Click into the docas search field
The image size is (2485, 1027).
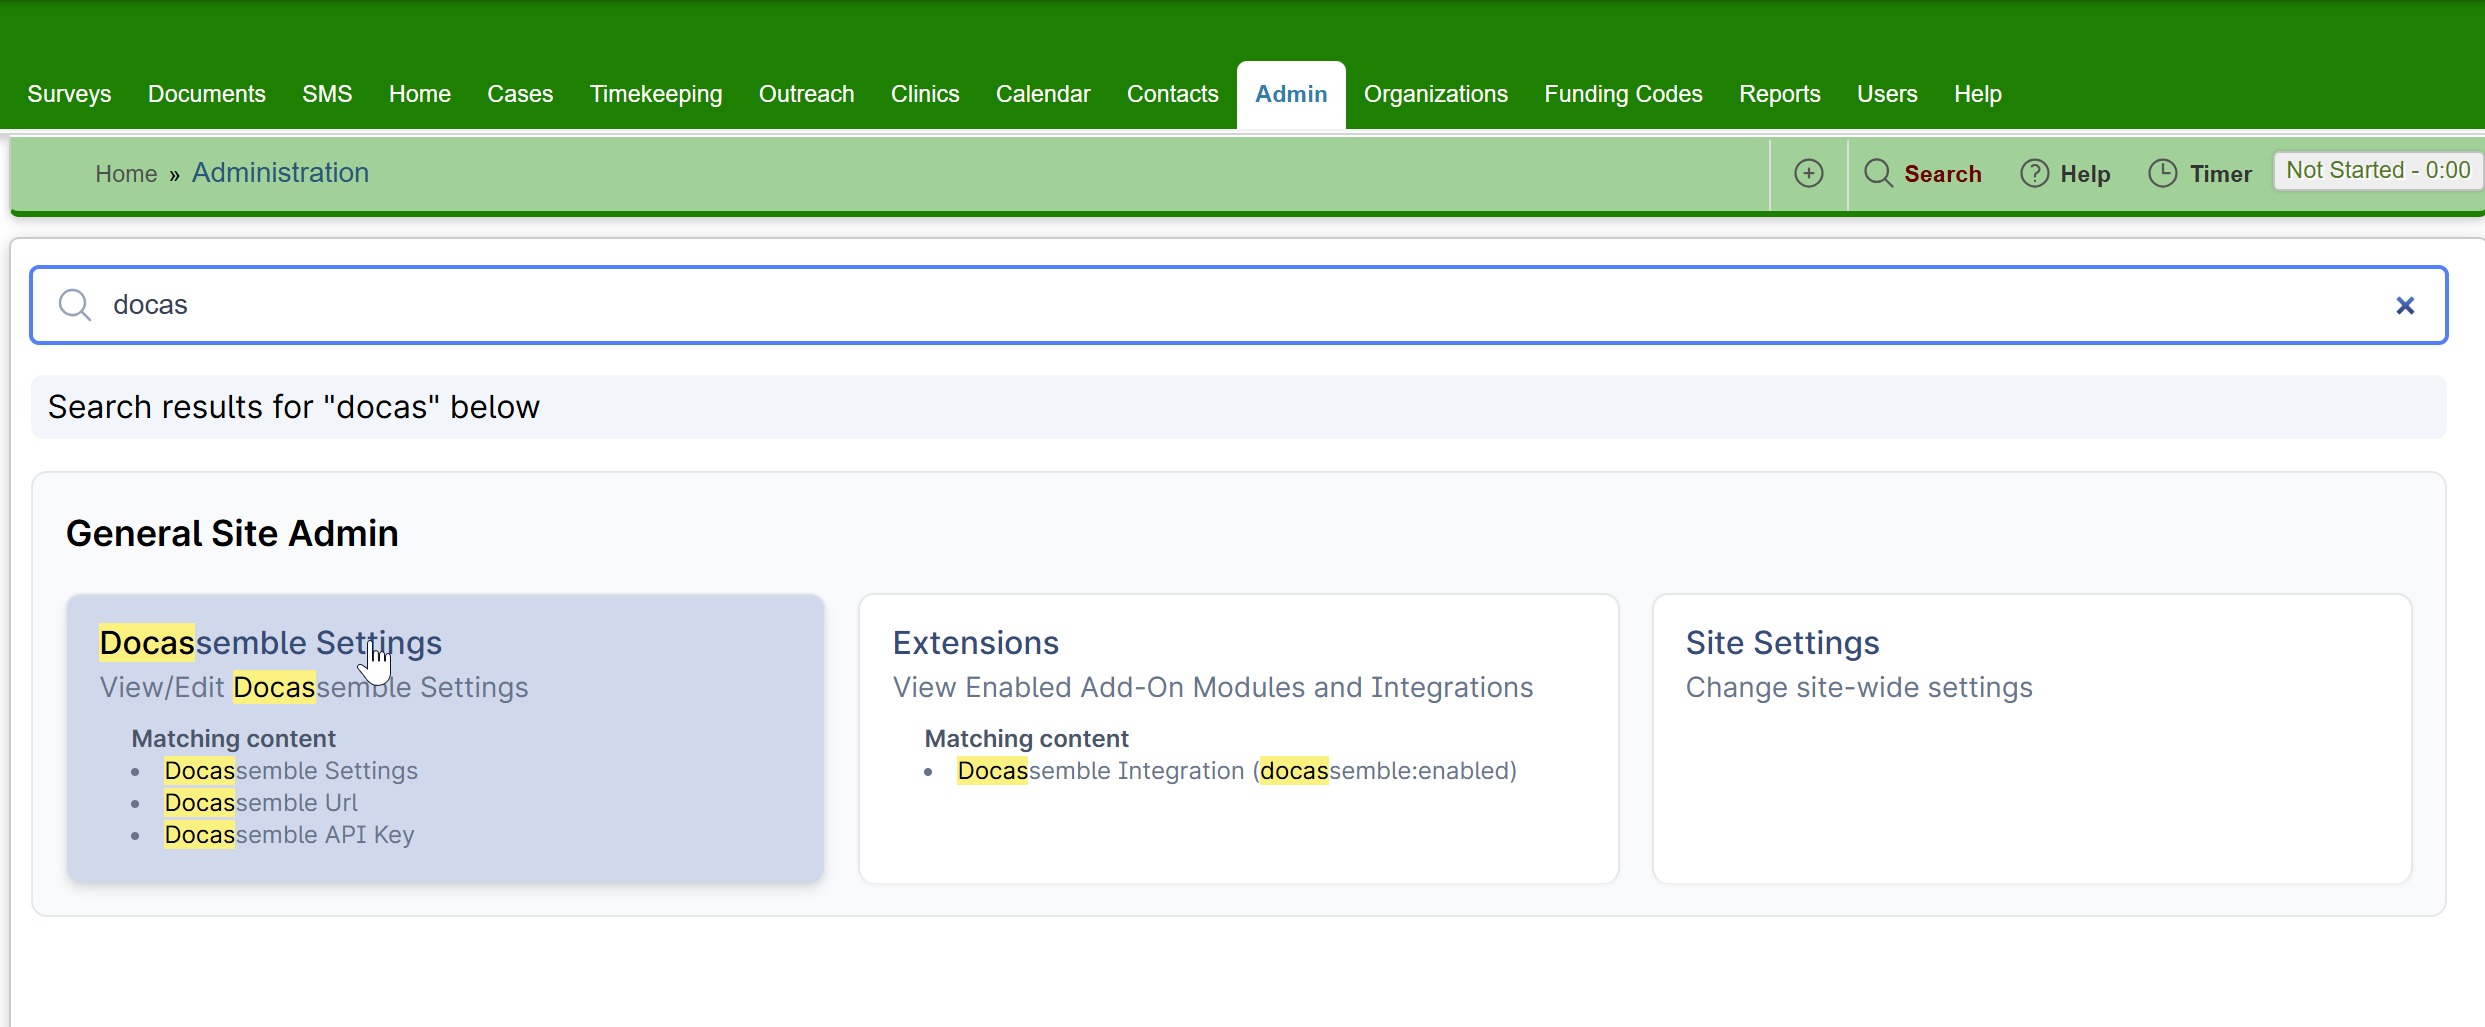(x=1238, y=305)
